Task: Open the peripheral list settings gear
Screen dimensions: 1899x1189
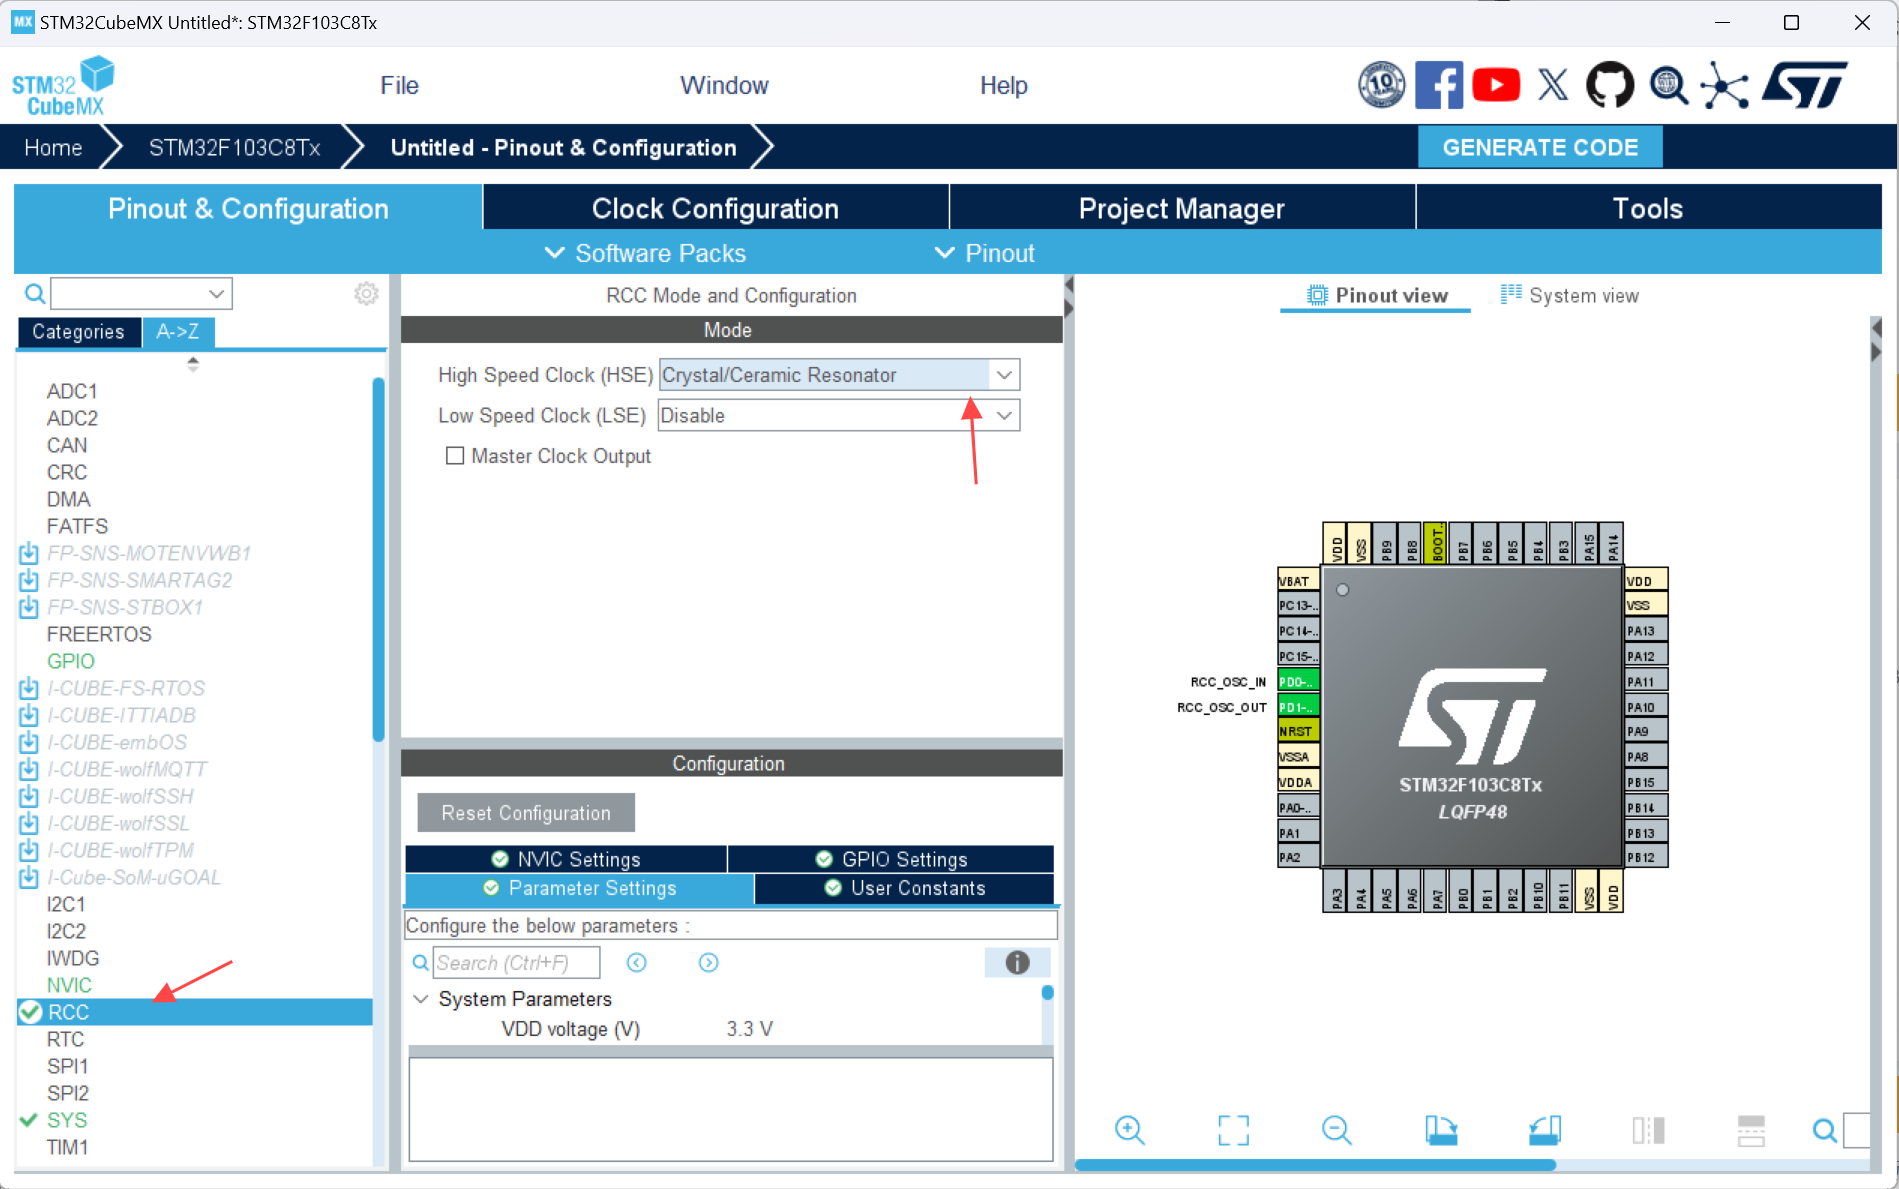Action: coord(367,293)
